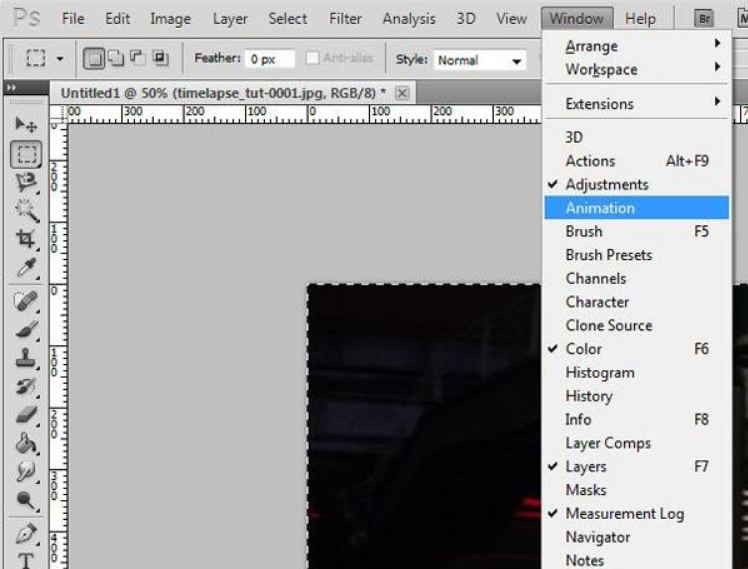
Task: Open the File menu
Action: [x=73, y=19]
